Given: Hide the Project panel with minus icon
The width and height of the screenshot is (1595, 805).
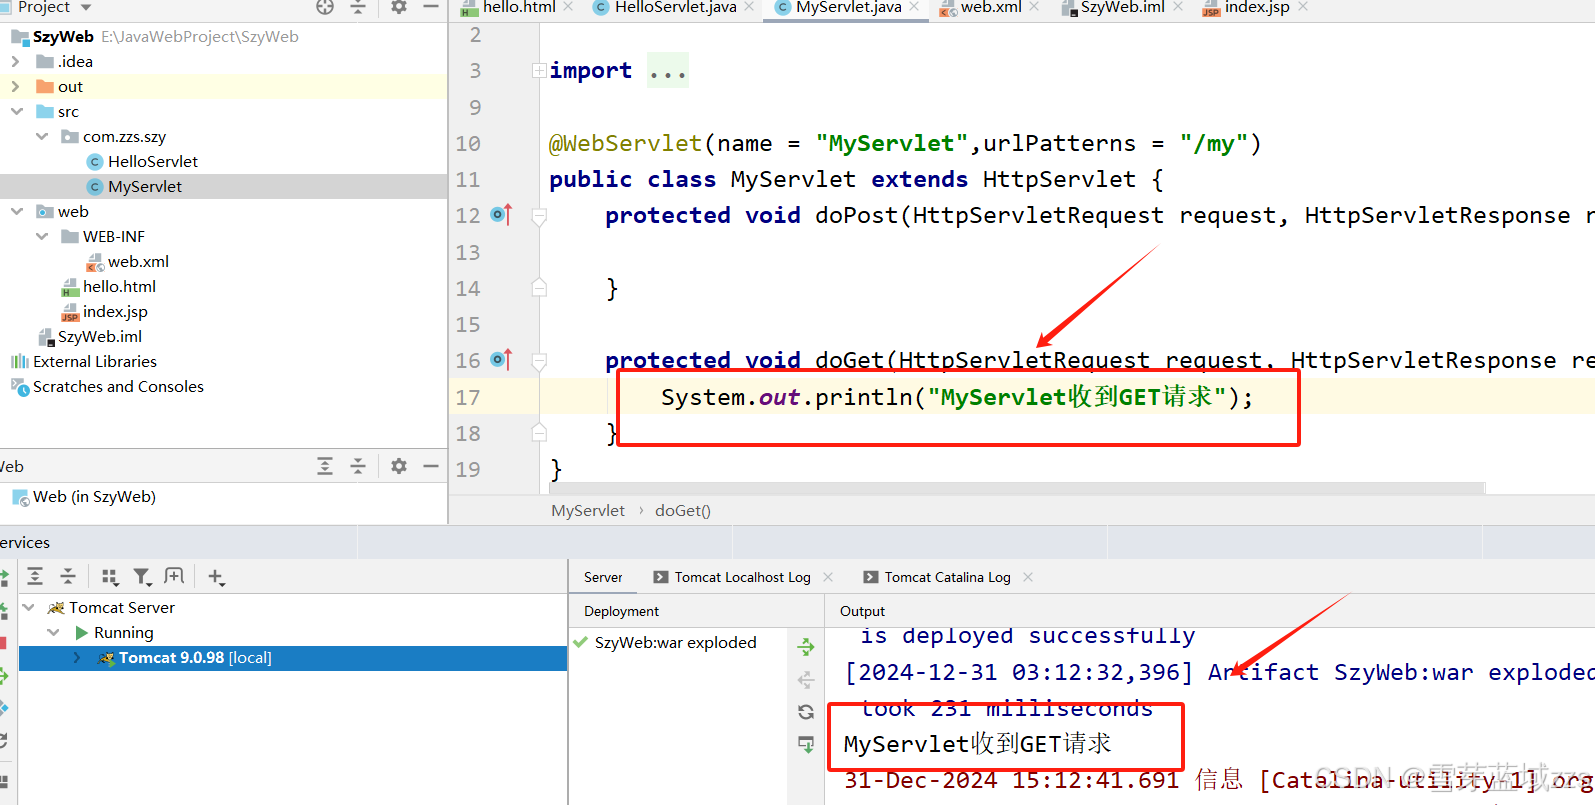Looking at the screenshot, I should [x=431, y=7].
